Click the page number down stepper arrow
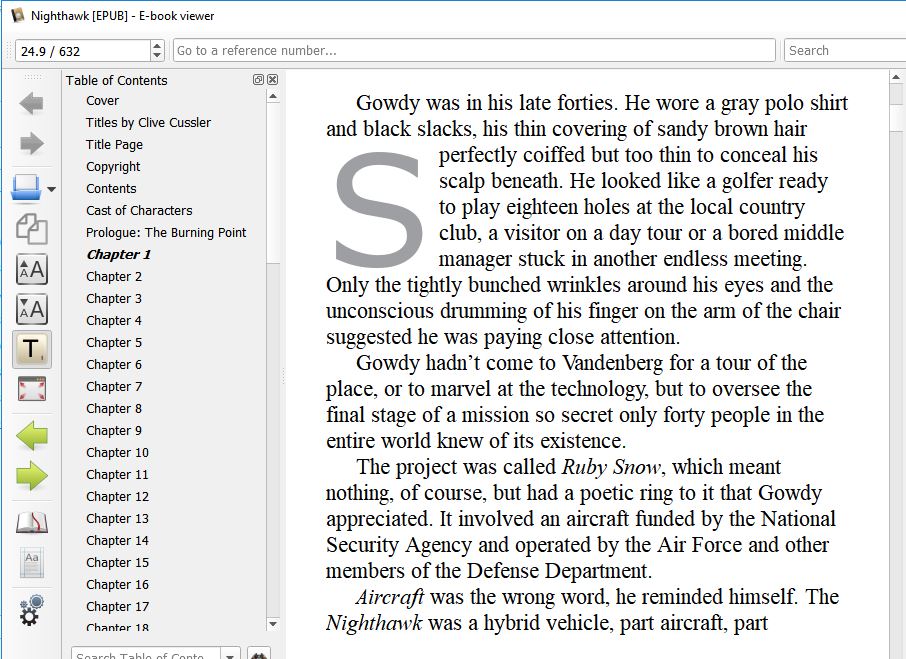The image size is (906, 659). point(157,56)
